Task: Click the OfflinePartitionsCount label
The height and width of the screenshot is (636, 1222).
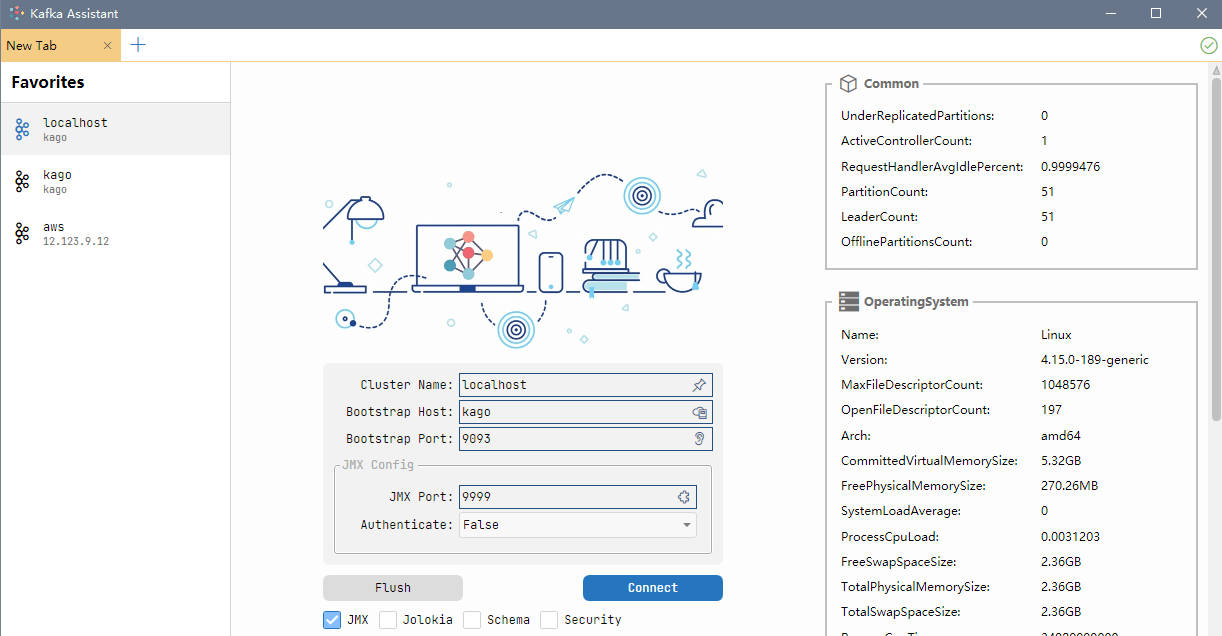Action: pyautogui.click(x=907, y=242)
